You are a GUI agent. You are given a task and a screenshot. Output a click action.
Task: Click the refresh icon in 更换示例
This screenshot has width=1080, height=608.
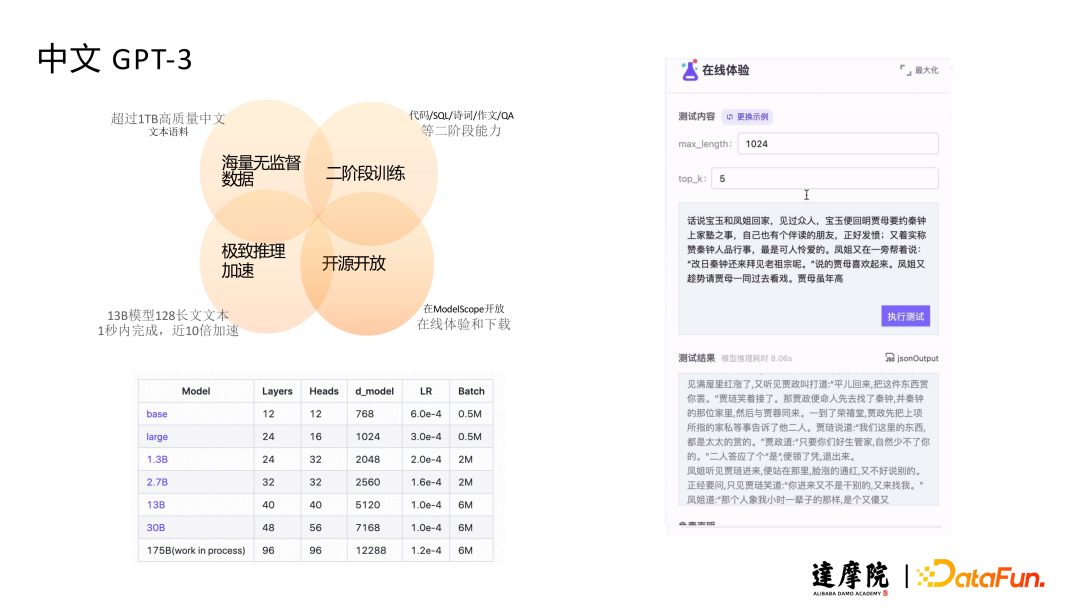(x=729, y=117)
